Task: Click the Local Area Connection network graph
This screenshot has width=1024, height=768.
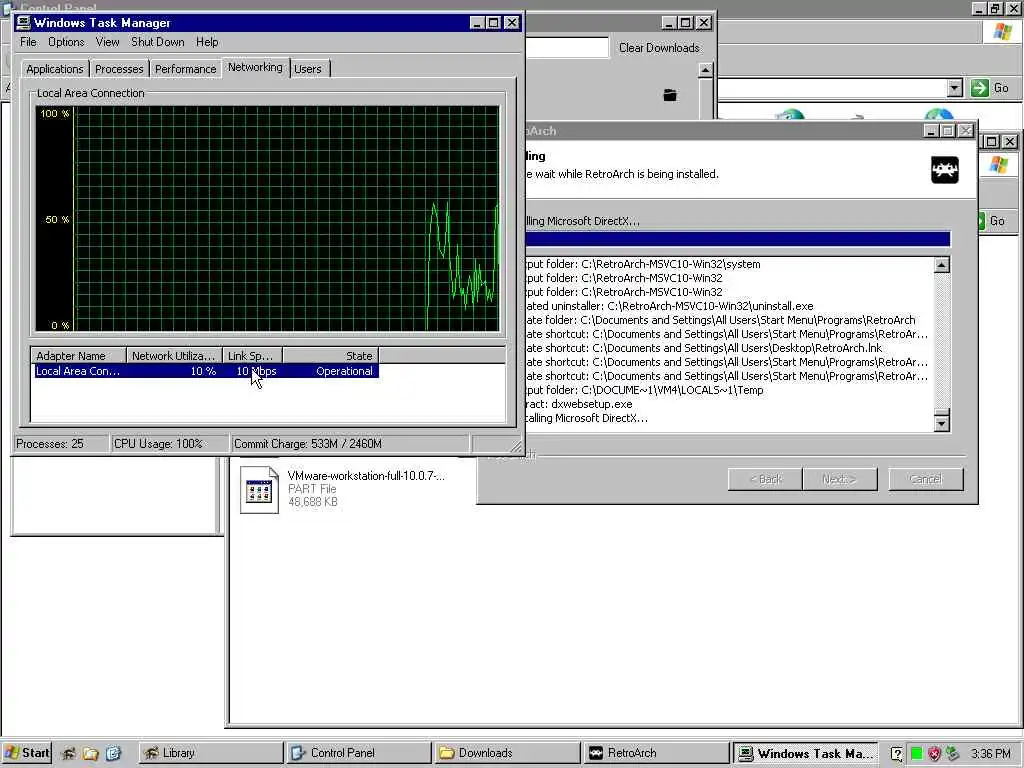Action: pyautogui.click(x=268, y=219)
